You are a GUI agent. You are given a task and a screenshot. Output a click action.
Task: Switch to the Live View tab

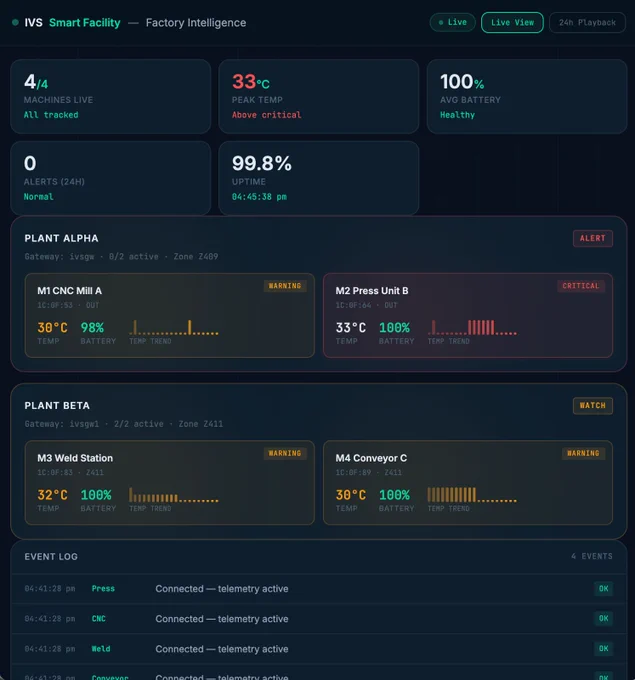pyautogui.click(x=512, y=23)
